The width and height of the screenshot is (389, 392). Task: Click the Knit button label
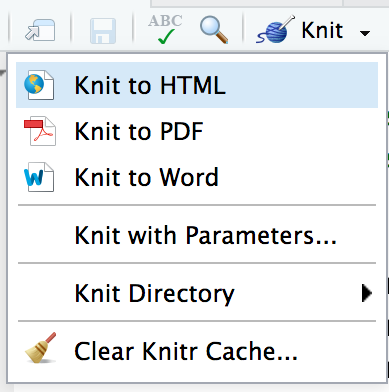point(322,31)
